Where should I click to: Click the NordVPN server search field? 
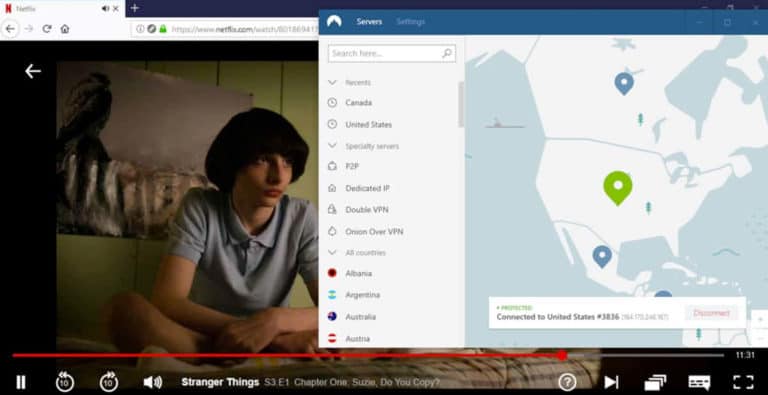coord(392,53)
